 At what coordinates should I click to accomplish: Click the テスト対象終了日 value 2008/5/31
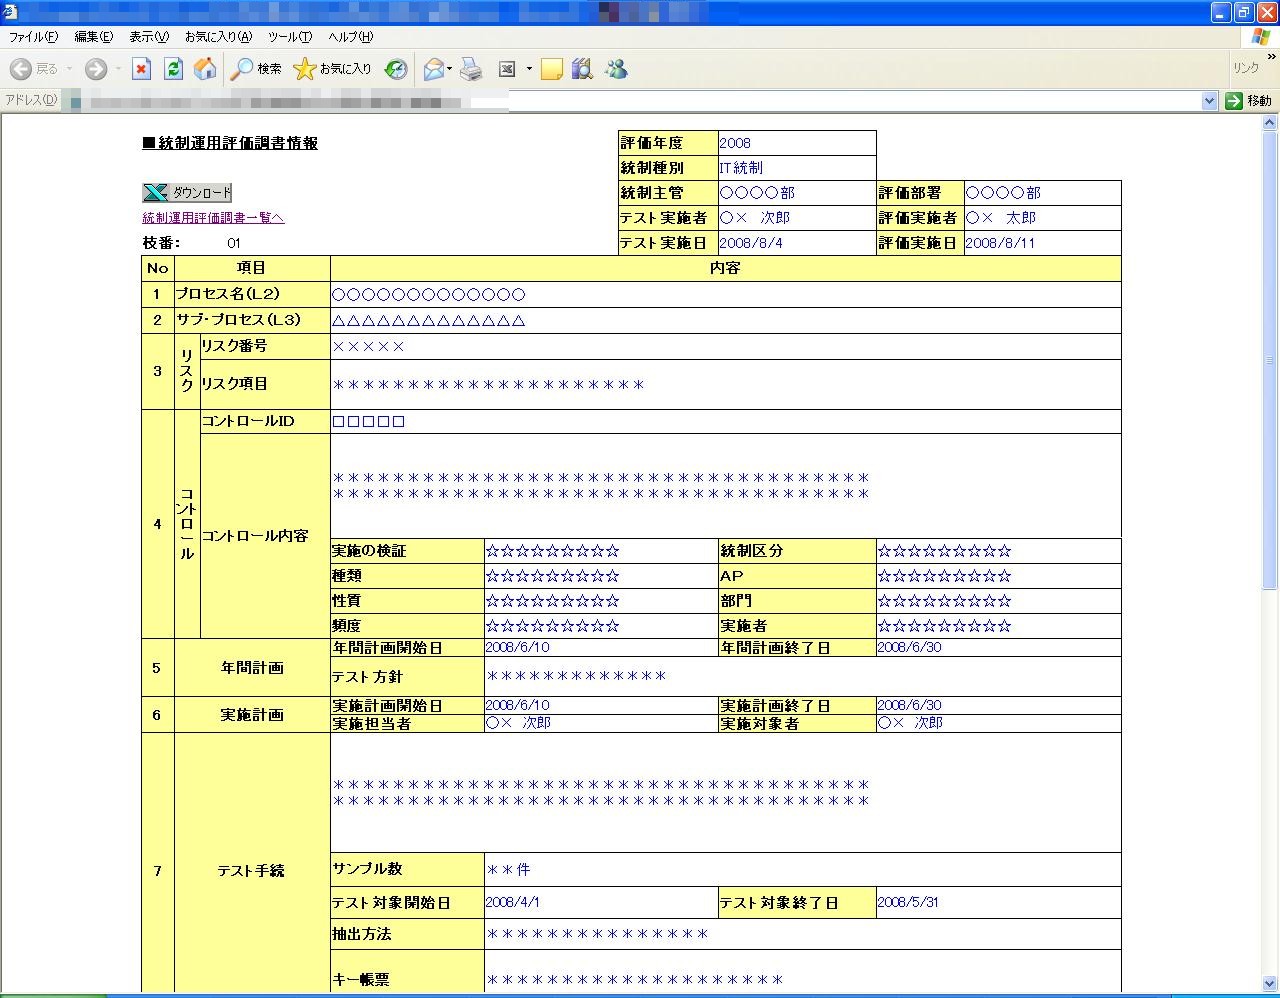[908, 902]
